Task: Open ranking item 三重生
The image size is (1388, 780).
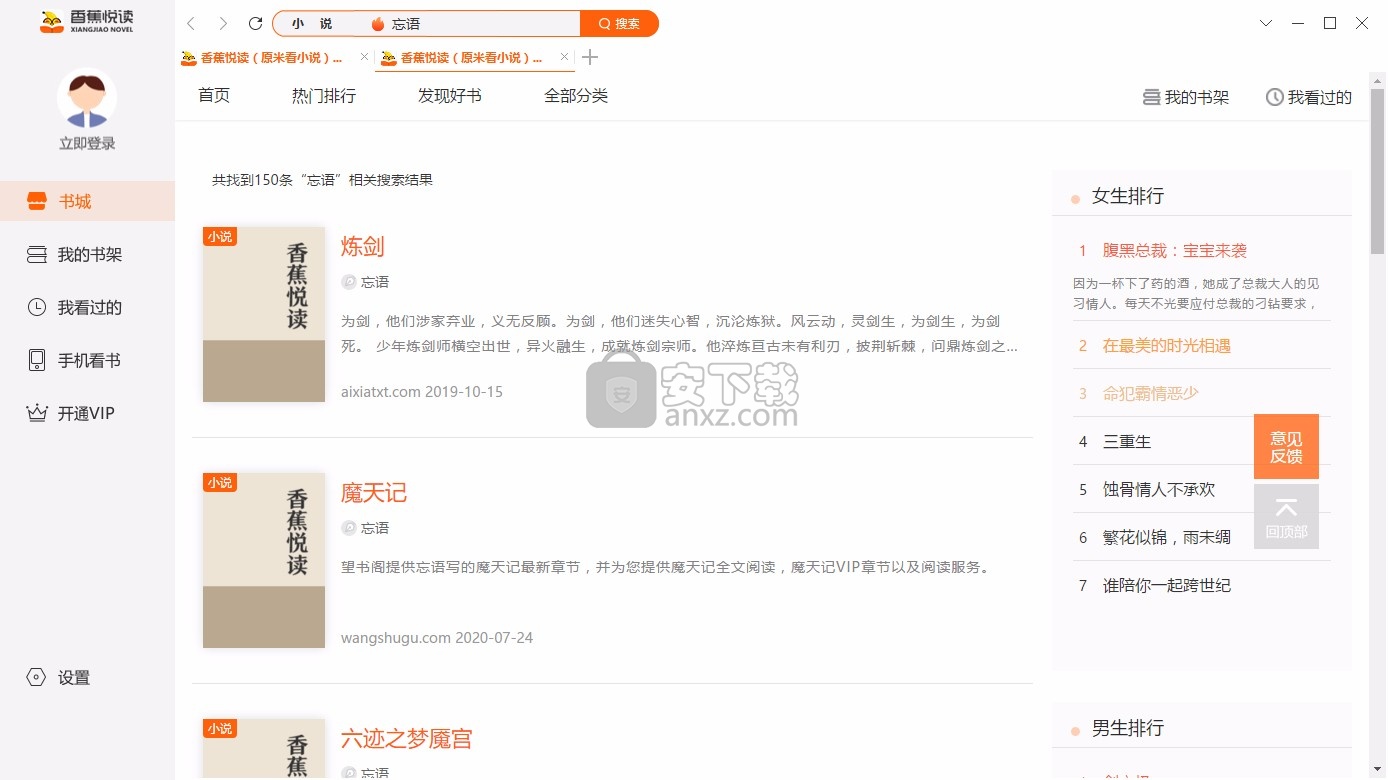Action: [x=1127, y=441]
